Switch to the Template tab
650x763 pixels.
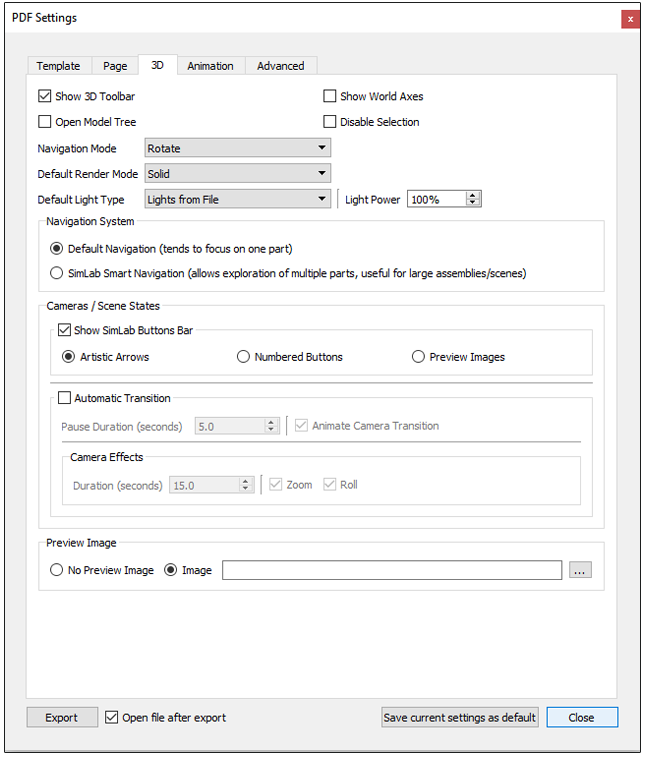[58, 66]
